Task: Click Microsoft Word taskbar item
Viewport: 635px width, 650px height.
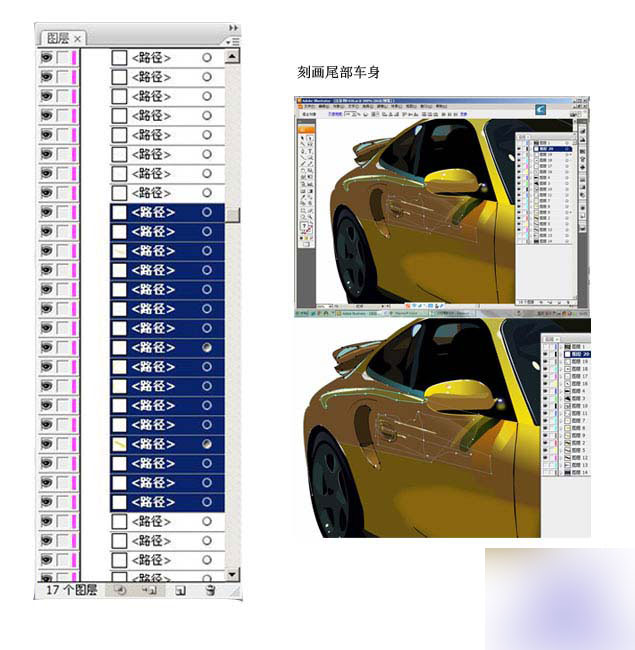Action: 406,314
